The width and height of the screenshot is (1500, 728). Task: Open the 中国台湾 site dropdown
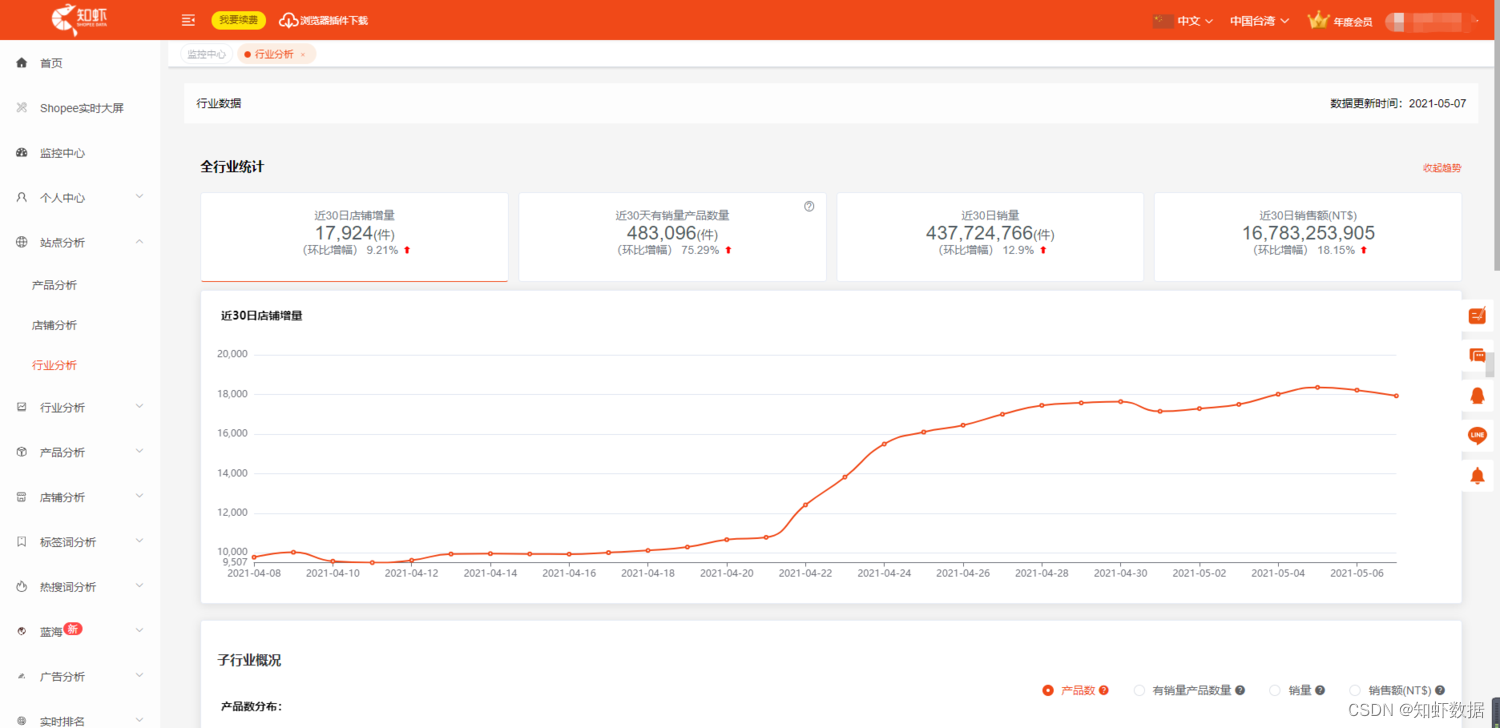(1260, 20)
